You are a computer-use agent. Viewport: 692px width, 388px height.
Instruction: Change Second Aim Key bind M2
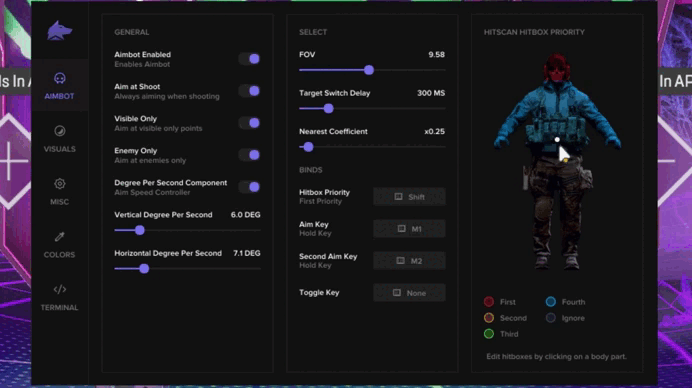pos(409,261)
